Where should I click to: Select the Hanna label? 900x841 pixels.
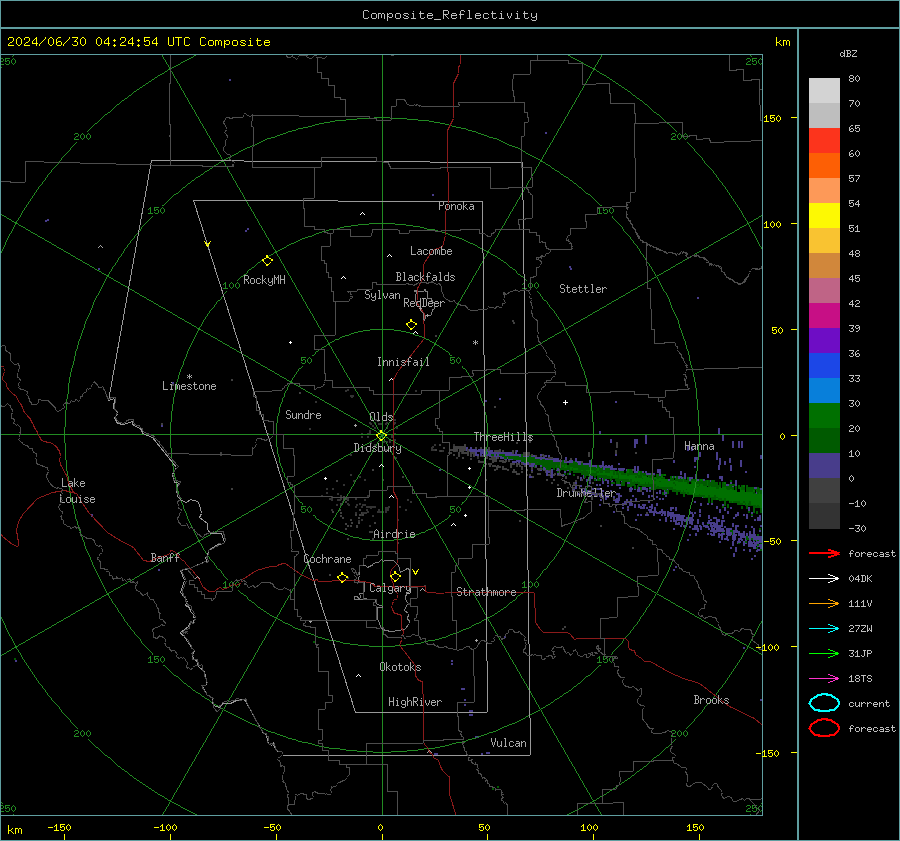click(x=699, y=446)
